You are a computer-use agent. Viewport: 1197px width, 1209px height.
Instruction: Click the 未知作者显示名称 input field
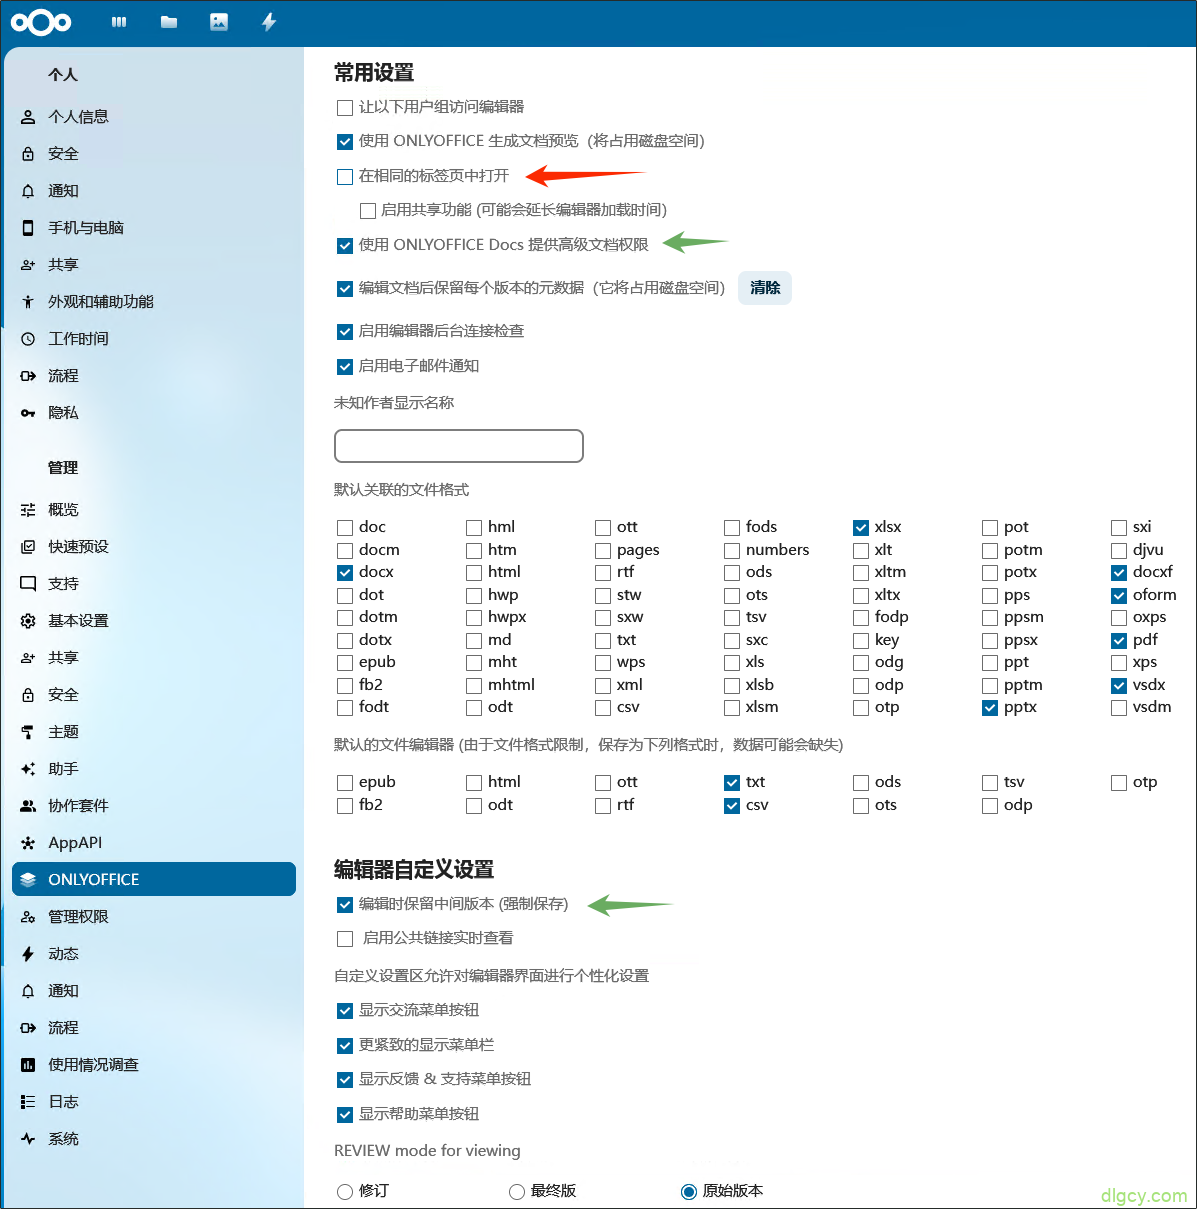coord(459,446)
